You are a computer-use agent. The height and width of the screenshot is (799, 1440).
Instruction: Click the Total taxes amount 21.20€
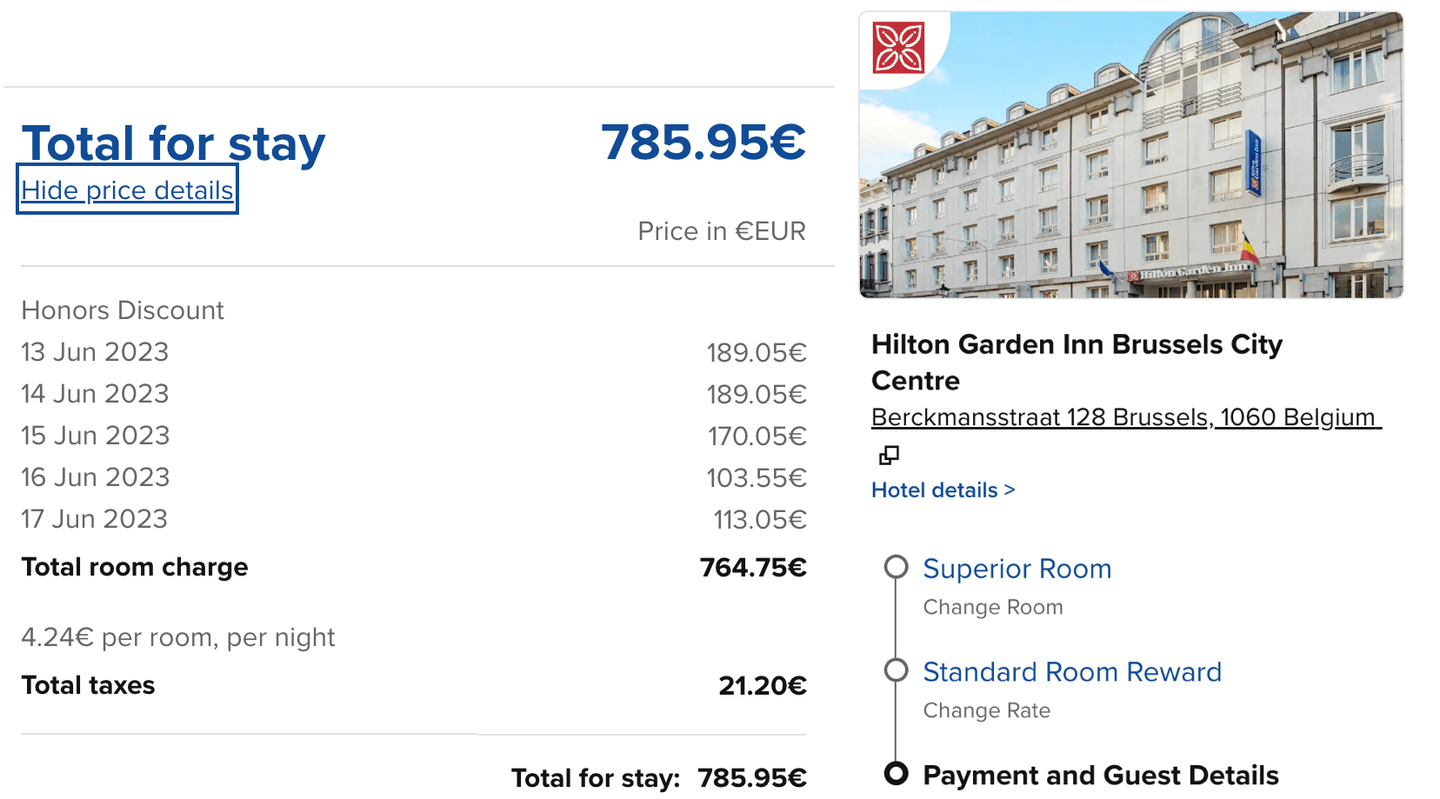point(762,686)
